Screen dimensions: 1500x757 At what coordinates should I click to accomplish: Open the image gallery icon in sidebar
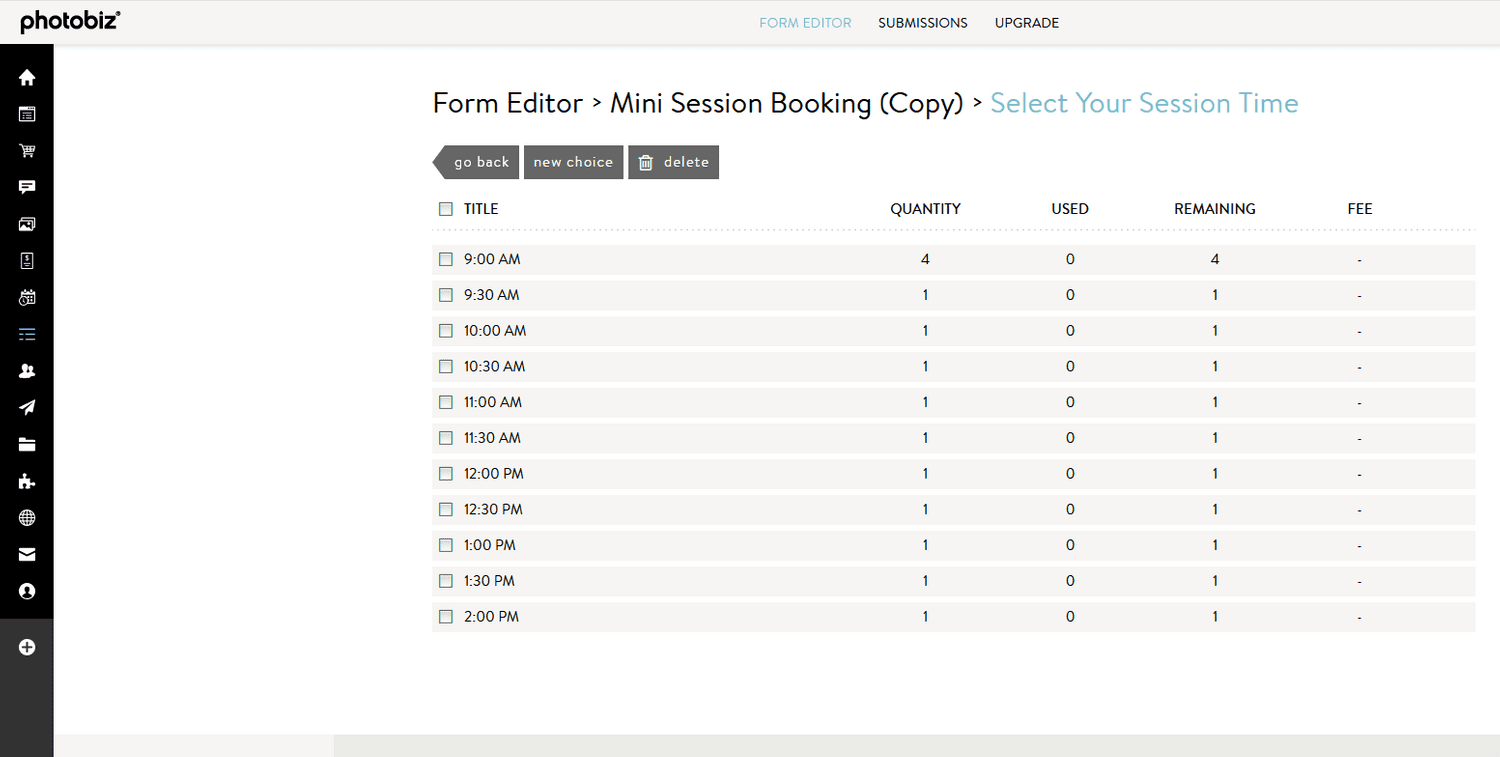tap(26, 224)
